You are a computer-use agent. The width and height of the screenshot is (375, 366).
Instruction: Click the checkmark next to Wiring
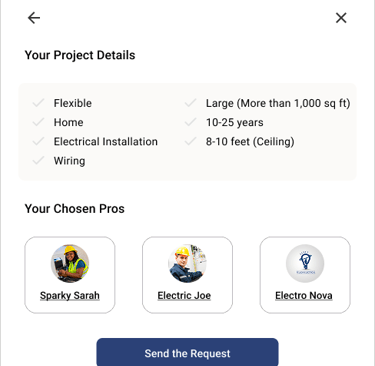coord(39,161)
